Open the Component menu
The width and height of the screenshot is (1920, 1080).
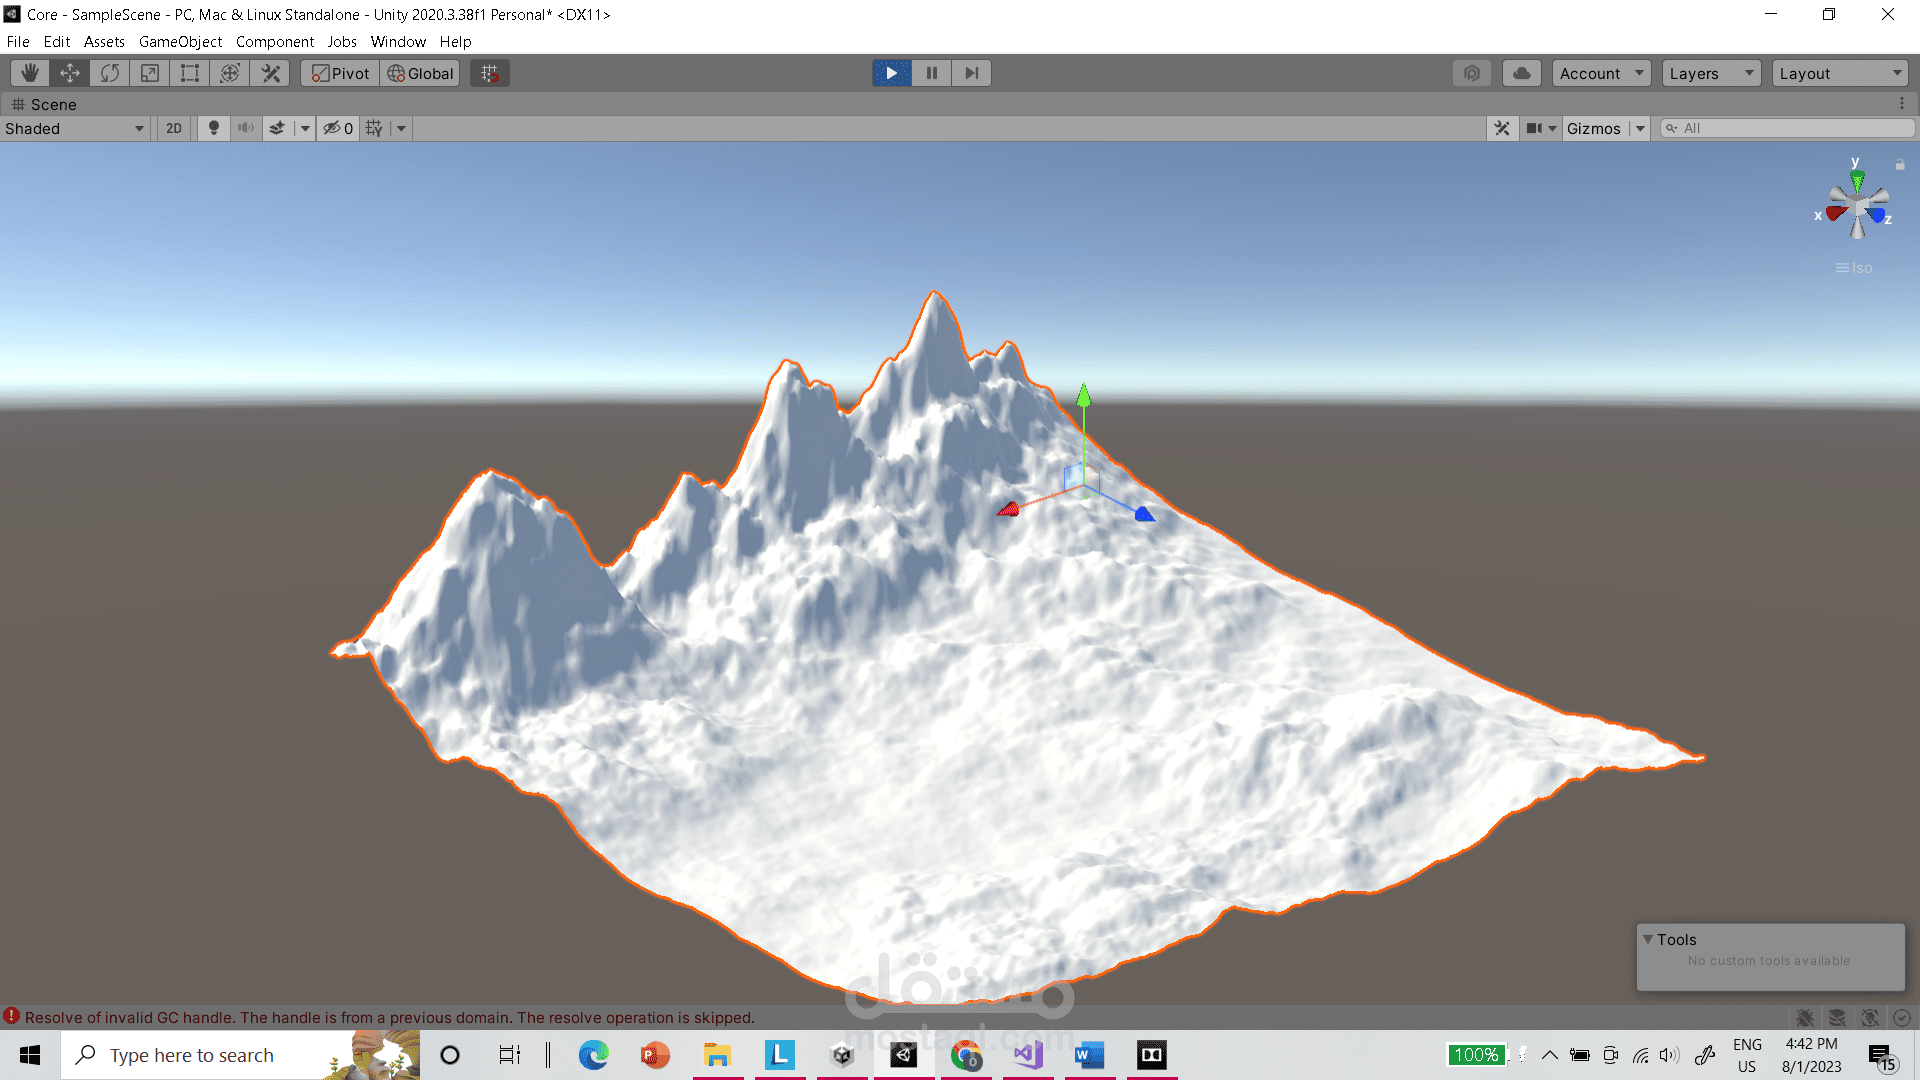(x=274, y=42)
